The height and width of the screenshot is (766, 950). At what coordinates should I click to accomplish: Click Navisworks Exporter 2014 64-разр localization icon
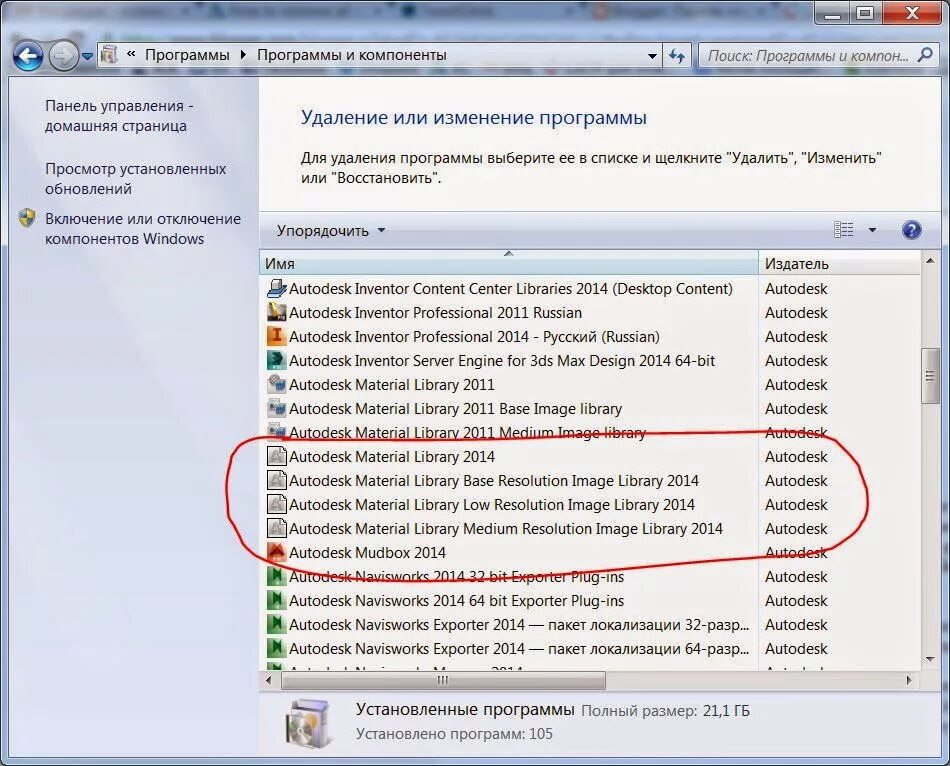(x=277, y=648)
